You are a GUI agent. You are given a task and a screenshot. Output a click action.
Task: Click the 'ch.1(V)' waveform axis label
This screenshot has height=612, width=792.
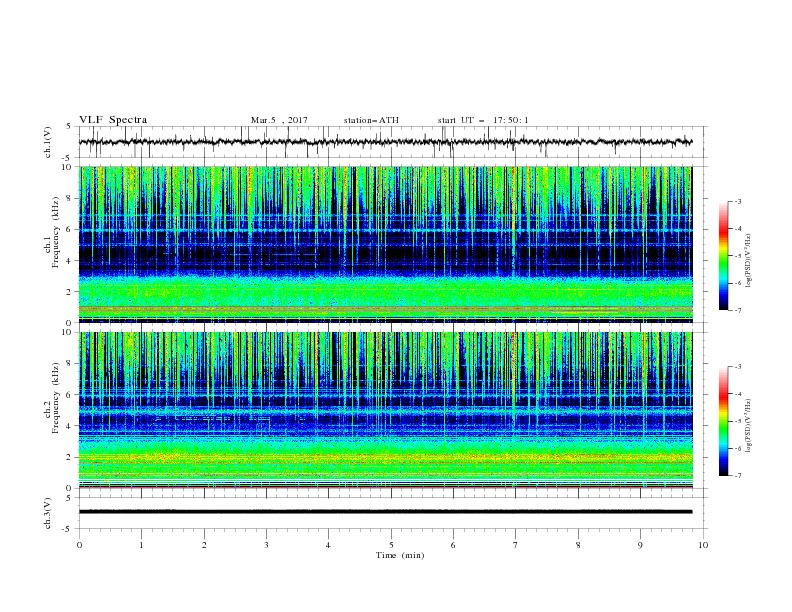click(48, 142)
